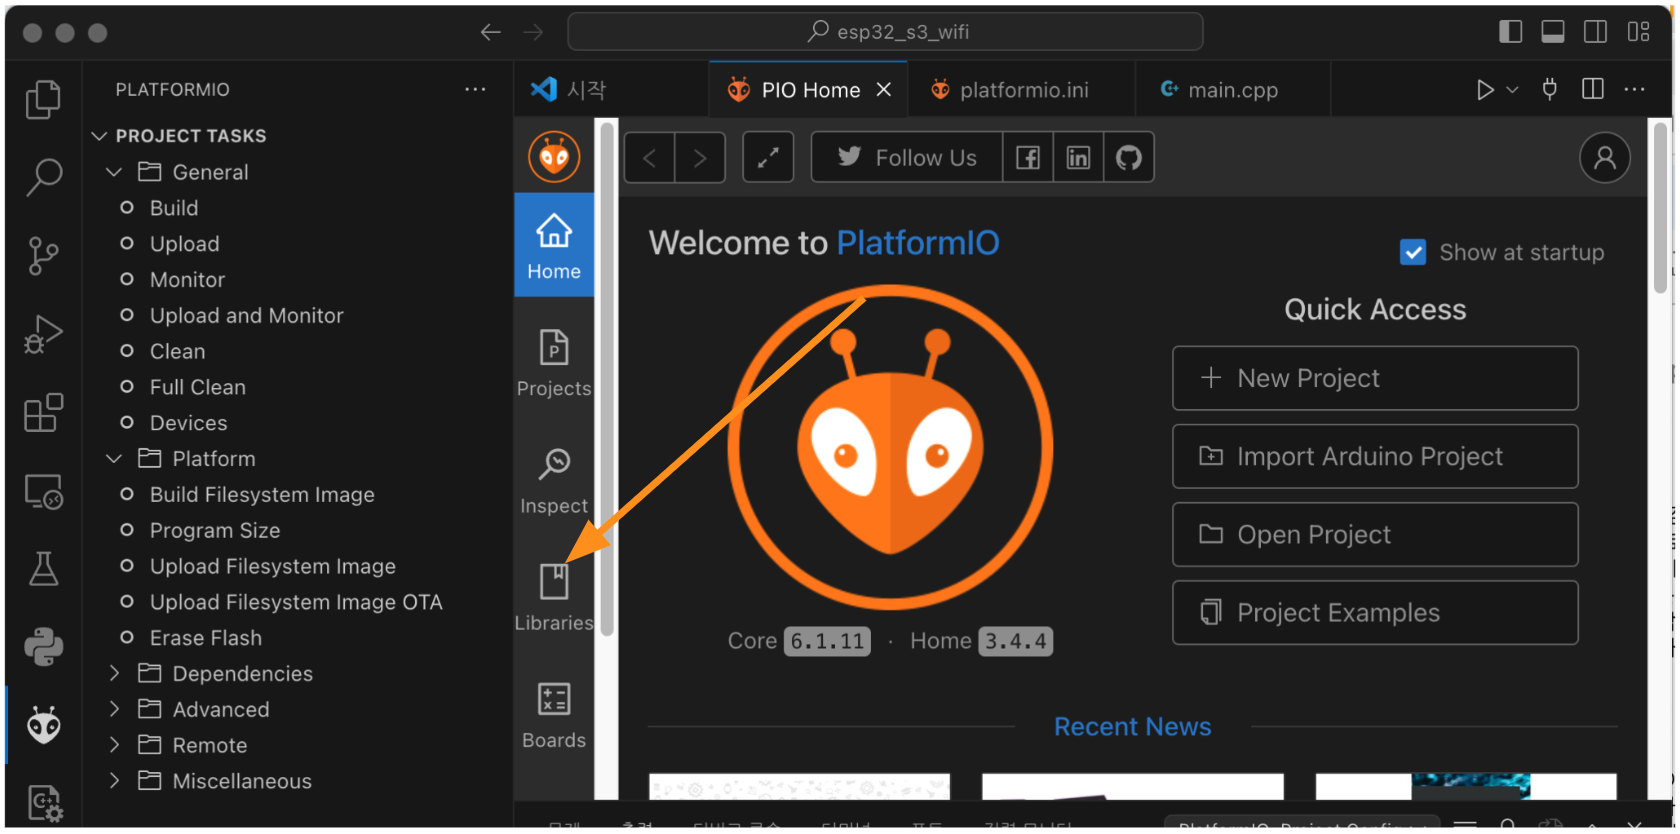Viewport: 1680px width, 834px height.
Task: Open the PIO account profile icon
Action: [1605, 158]
